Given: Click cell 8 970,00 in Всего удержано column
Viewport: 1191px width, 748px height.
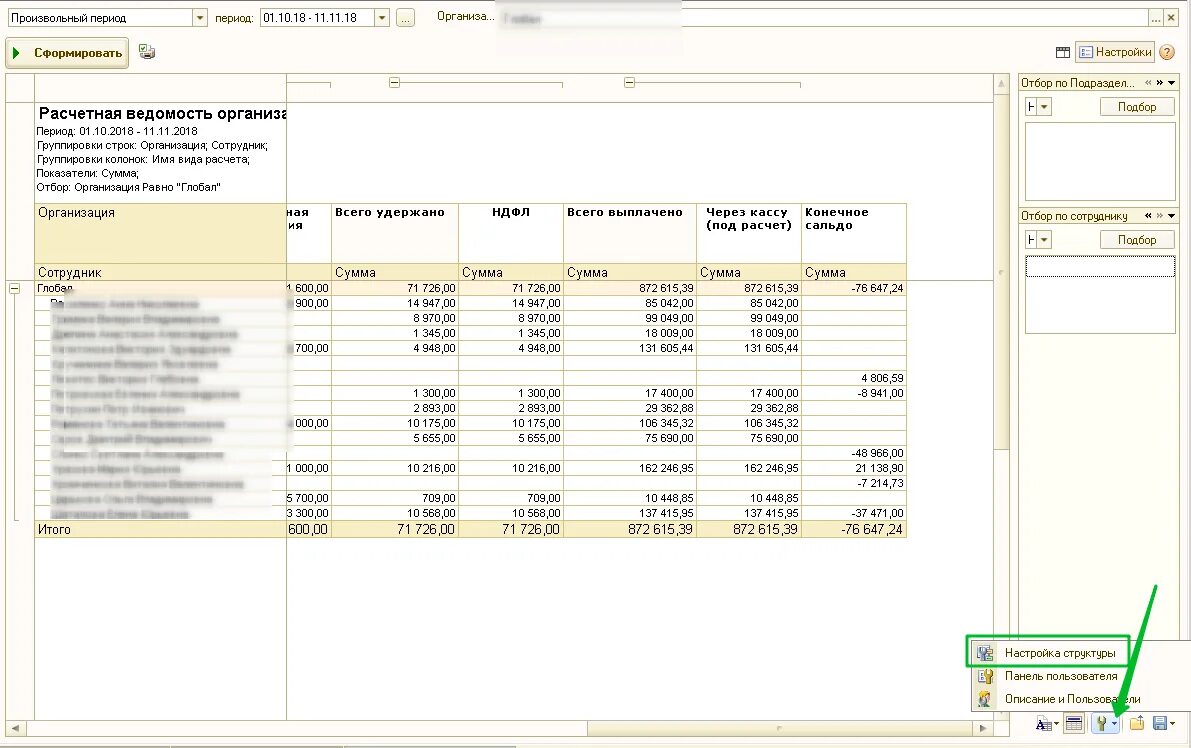Looking at the screenshot, I should pyautogui.click(x=395, y=318).
